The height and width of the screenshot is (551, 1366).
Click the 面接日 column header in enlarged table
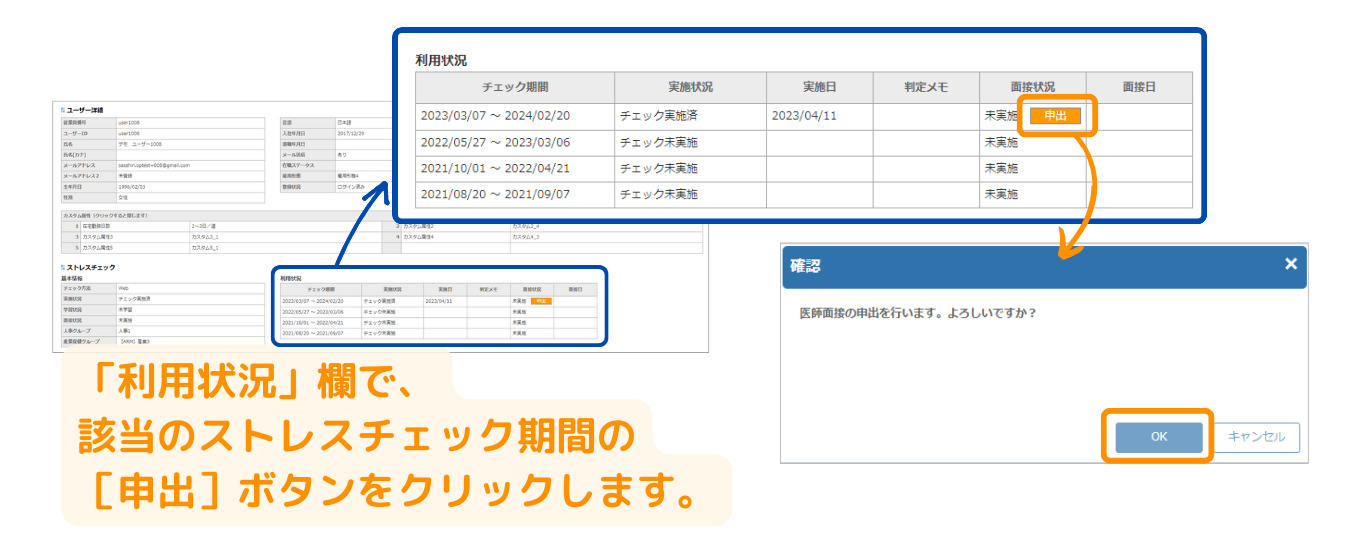1138,88
